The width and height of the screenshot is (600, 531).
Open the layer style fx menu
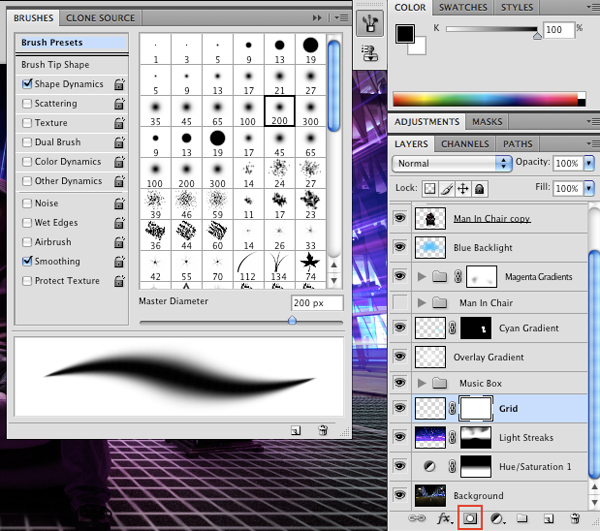pos(445,518)
